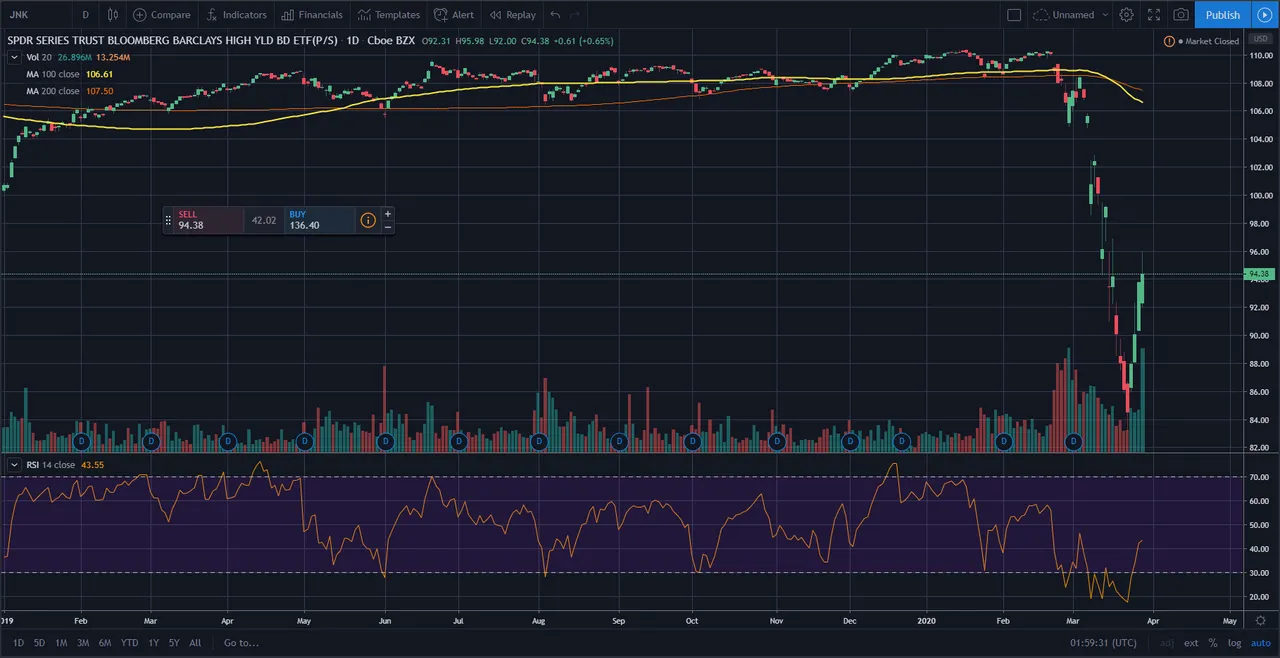1280x658 pixels.
Task: Click the dividend marker near April 2019
Action: click(227, 441)
